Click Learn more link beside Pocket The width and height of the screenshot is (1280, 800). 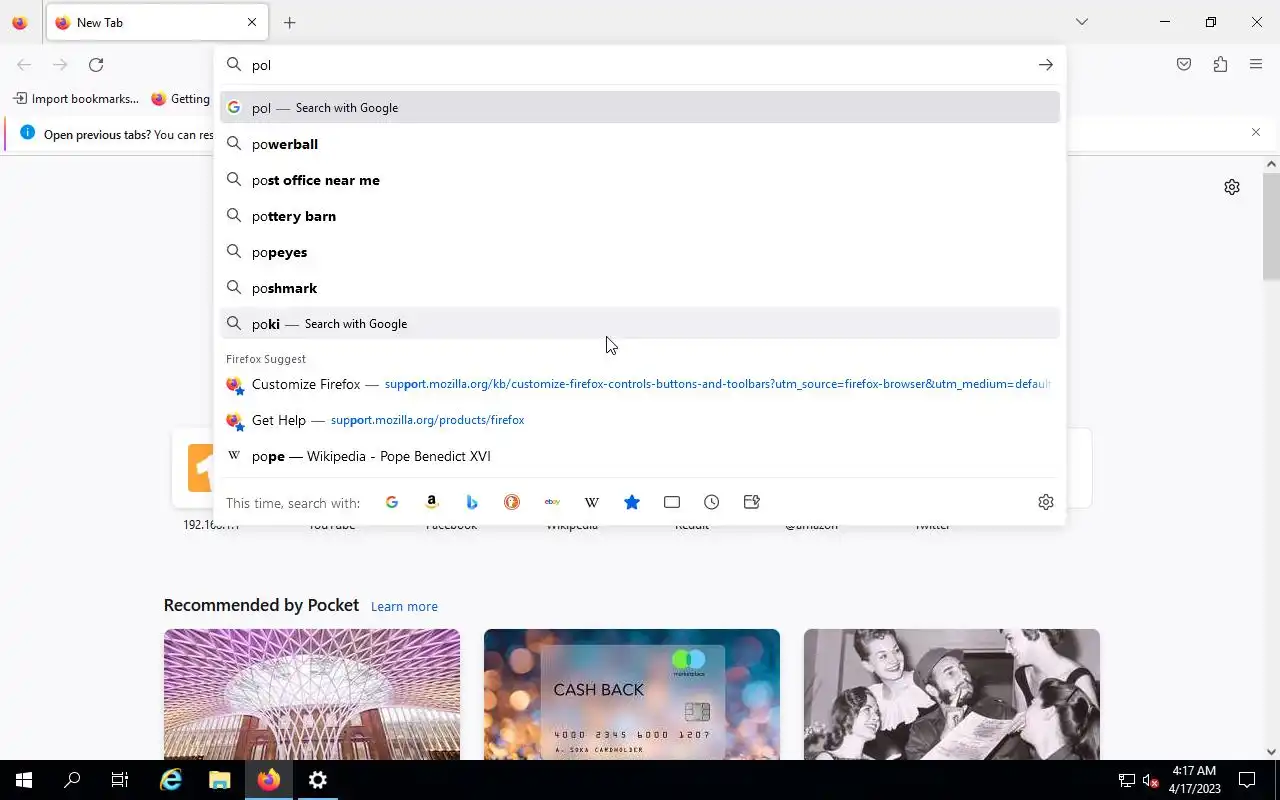point(404,606)
